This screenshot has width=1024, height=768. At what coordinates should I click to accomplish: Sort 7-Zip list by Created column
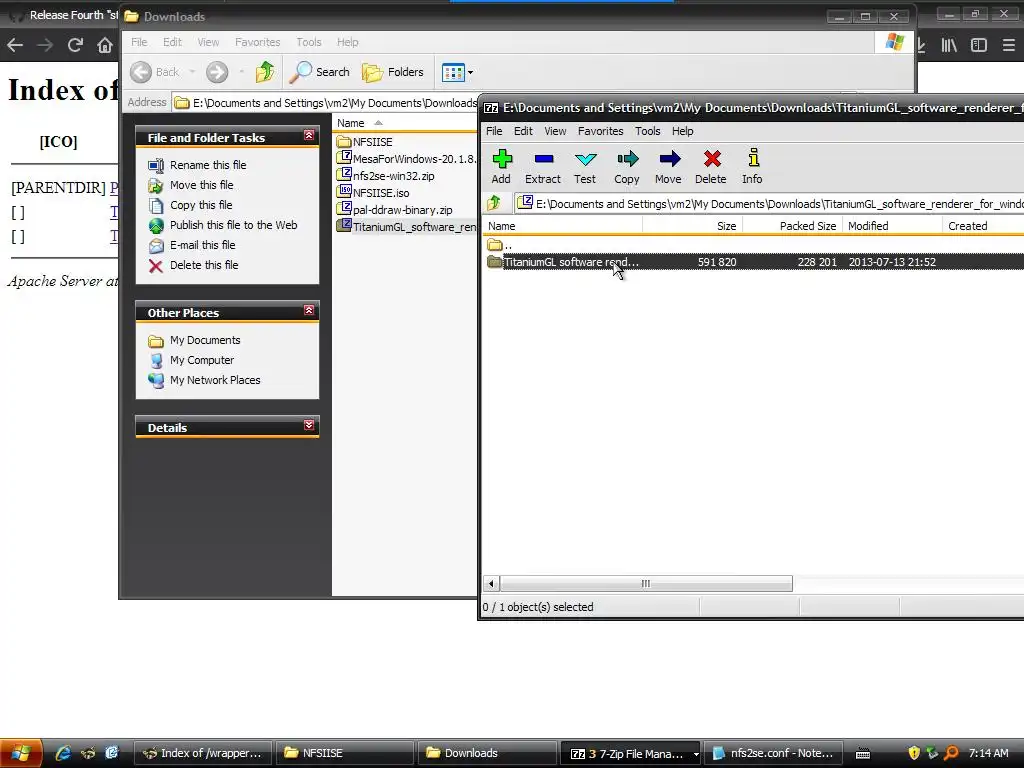[x=983, y=226]
